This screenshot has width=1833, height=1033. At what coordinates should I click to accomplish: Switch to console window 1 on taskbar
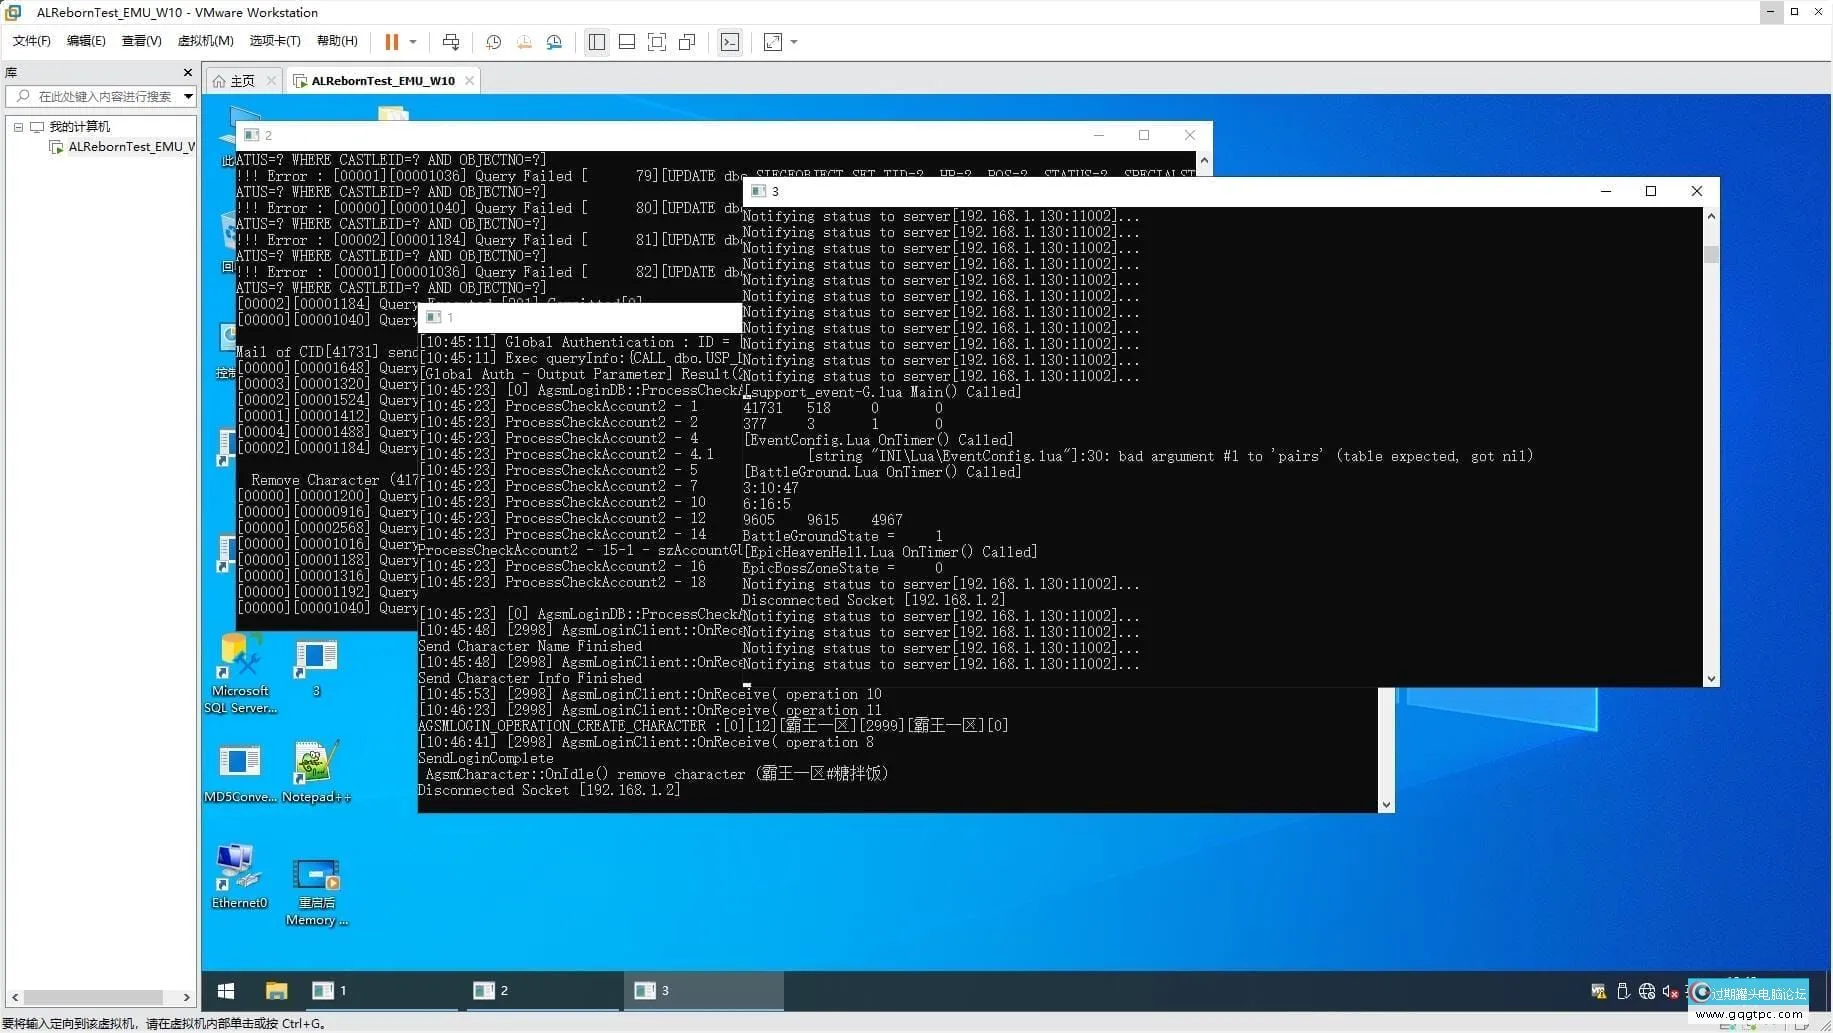click(330, 990)
